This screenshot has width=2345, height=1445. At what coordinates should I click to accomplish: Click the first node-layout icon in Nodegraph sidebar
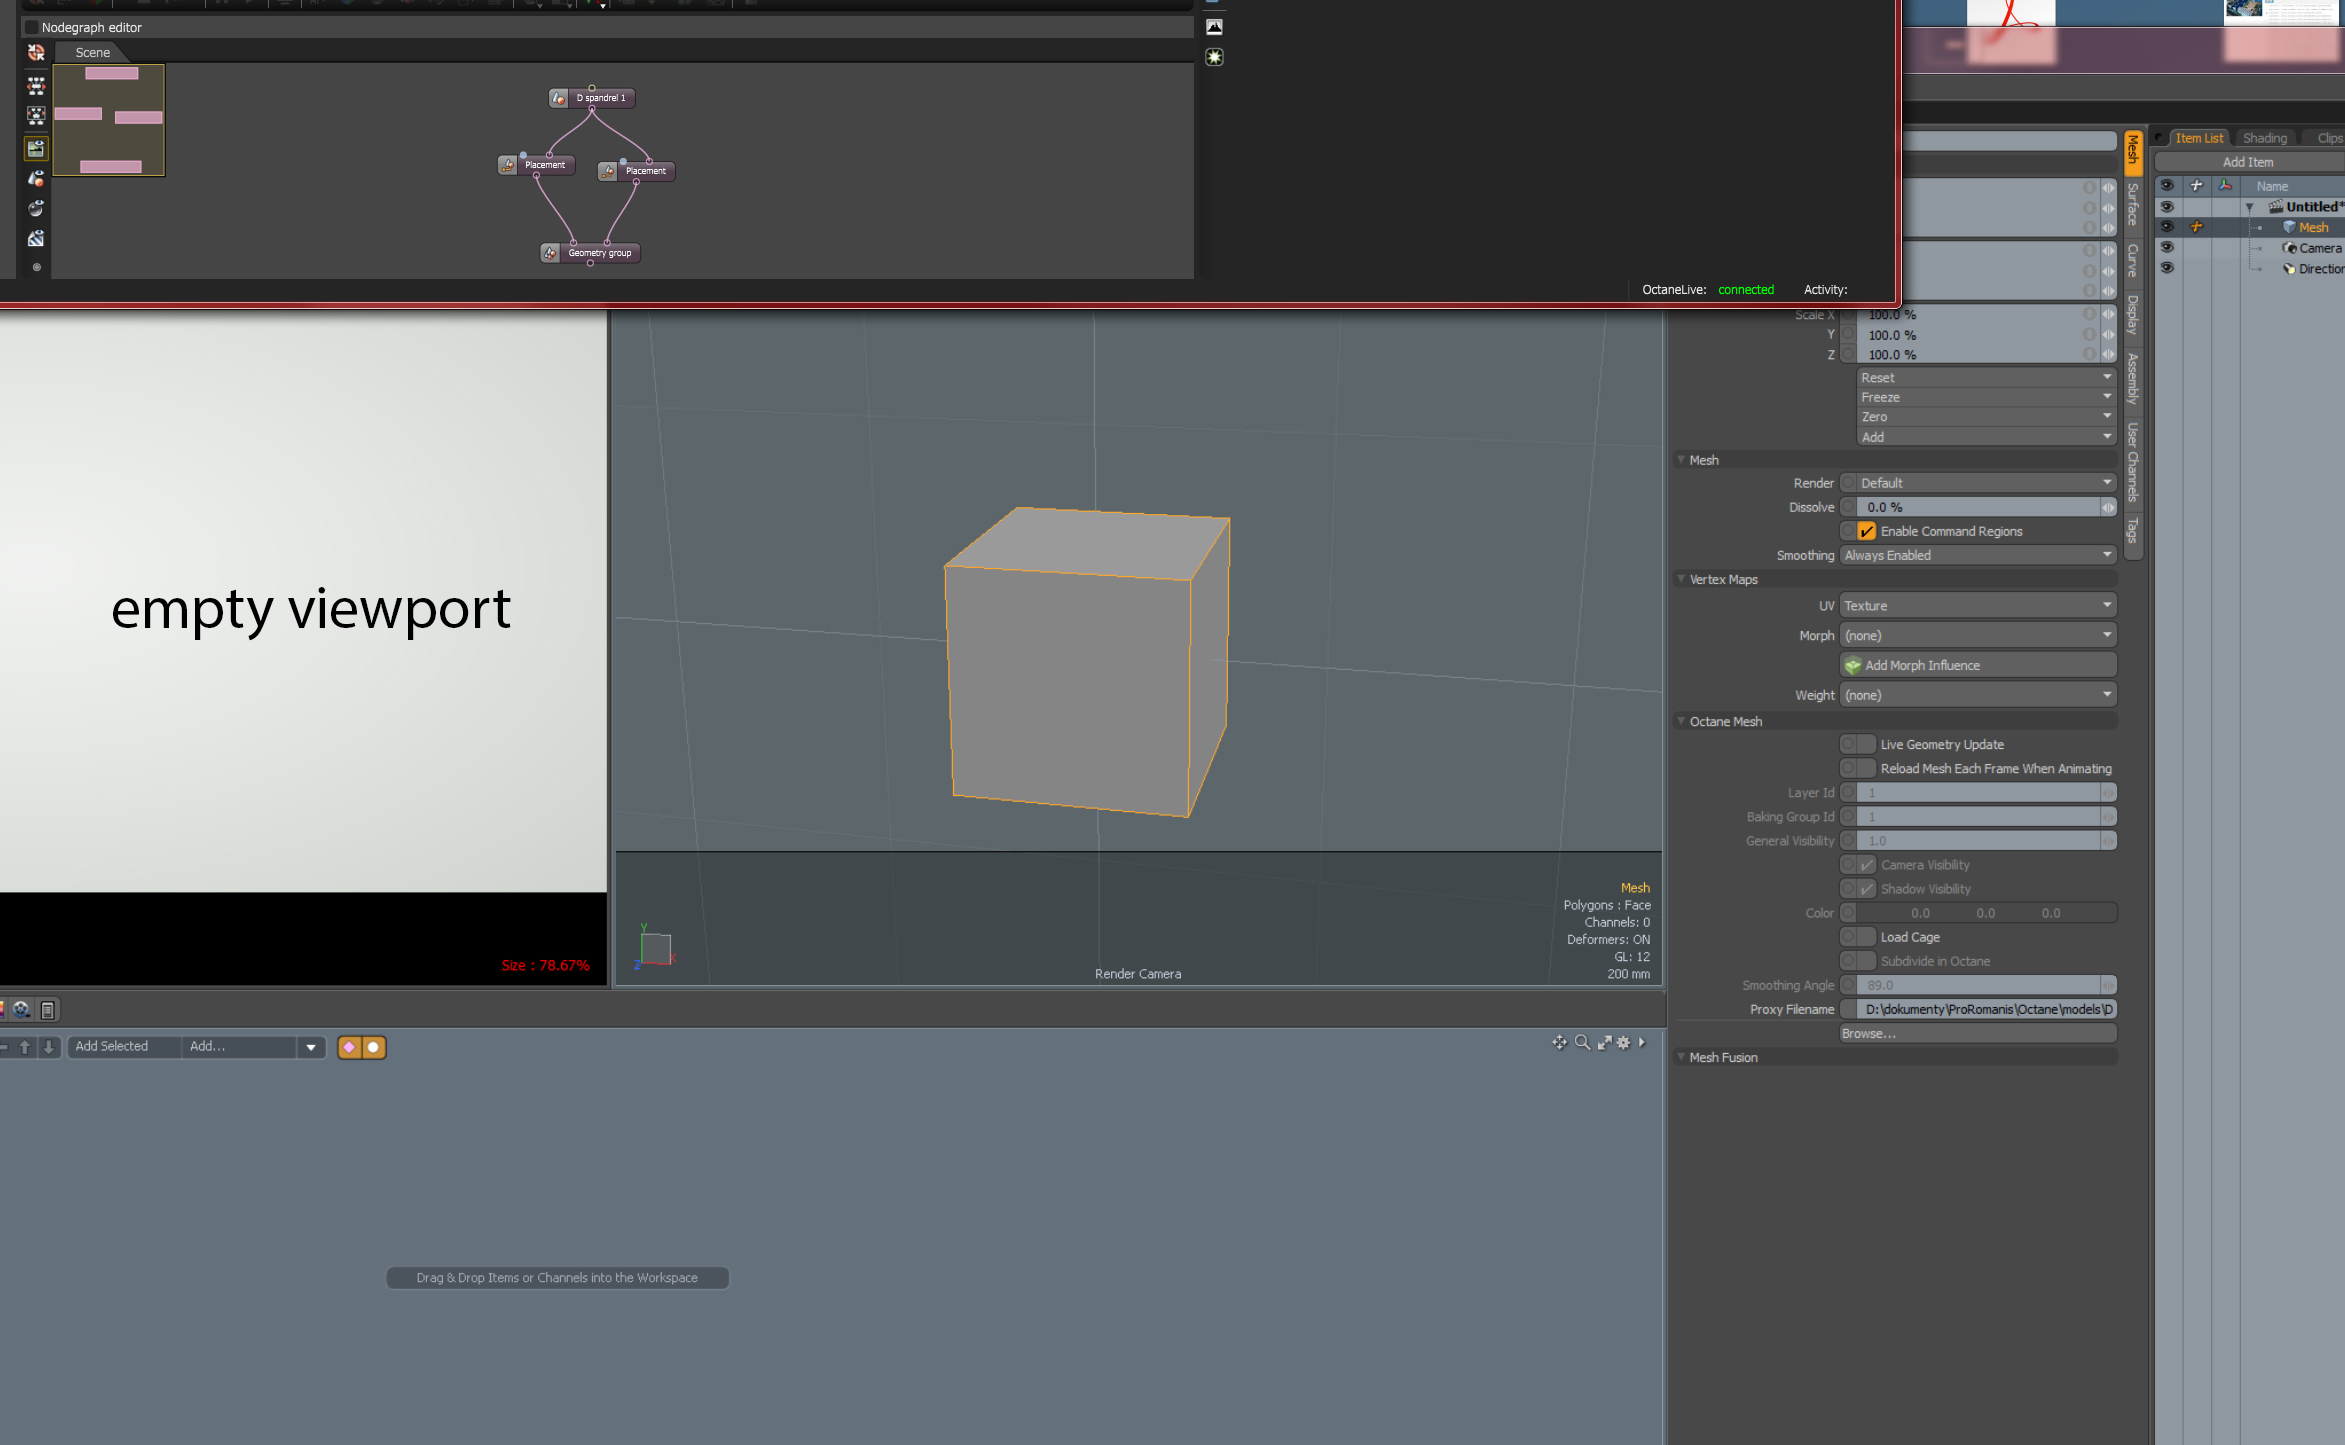(36, 86)
